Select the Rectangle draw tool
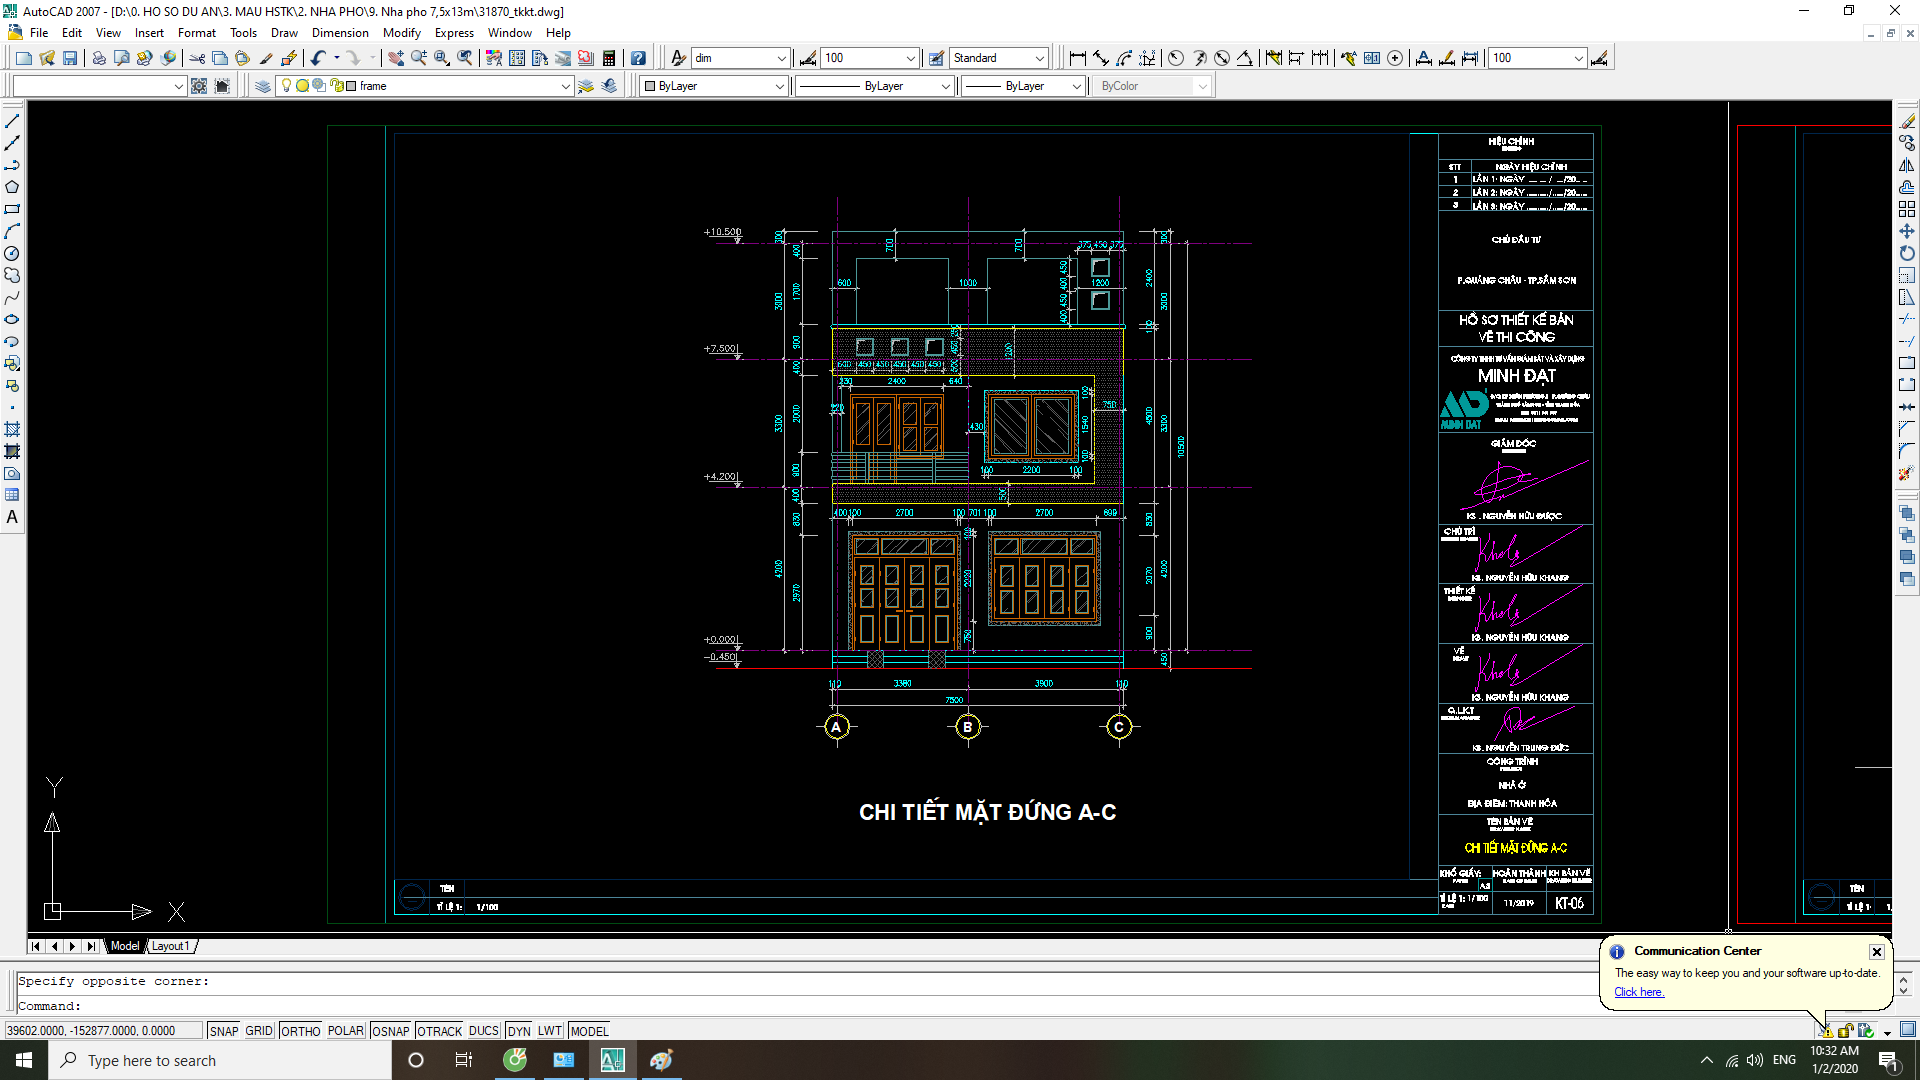 12,209
